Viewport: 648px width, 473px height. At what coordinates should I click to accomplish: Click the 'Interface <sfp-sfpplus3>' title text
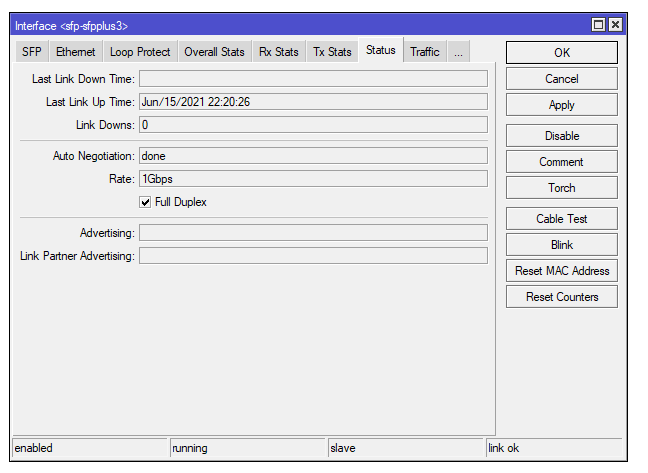coord(71,26)
